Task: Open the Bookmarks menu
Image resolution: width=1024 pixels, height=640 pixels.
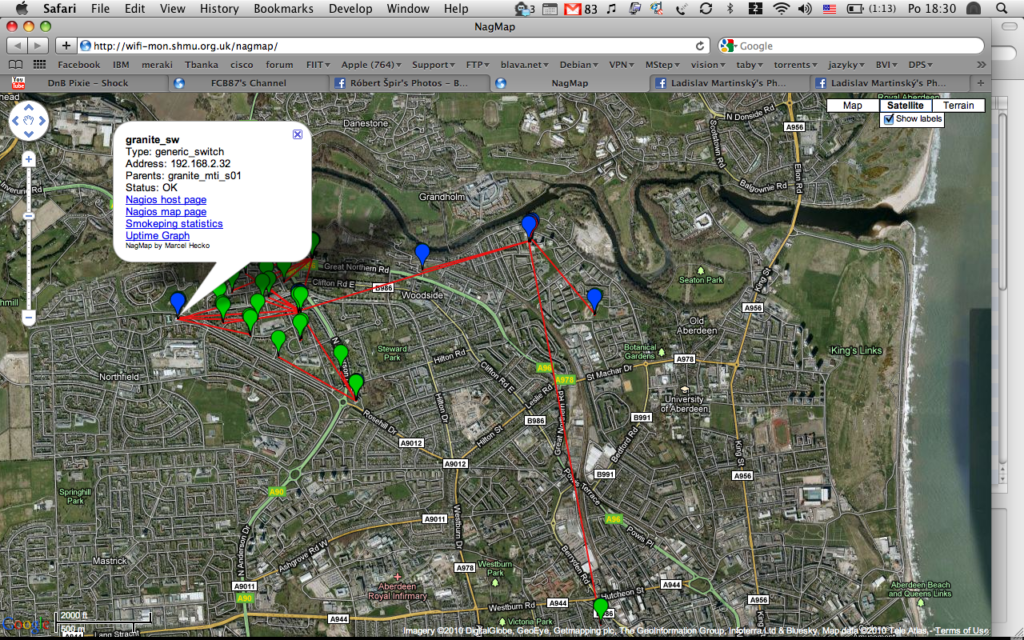Action: point(283,8)
